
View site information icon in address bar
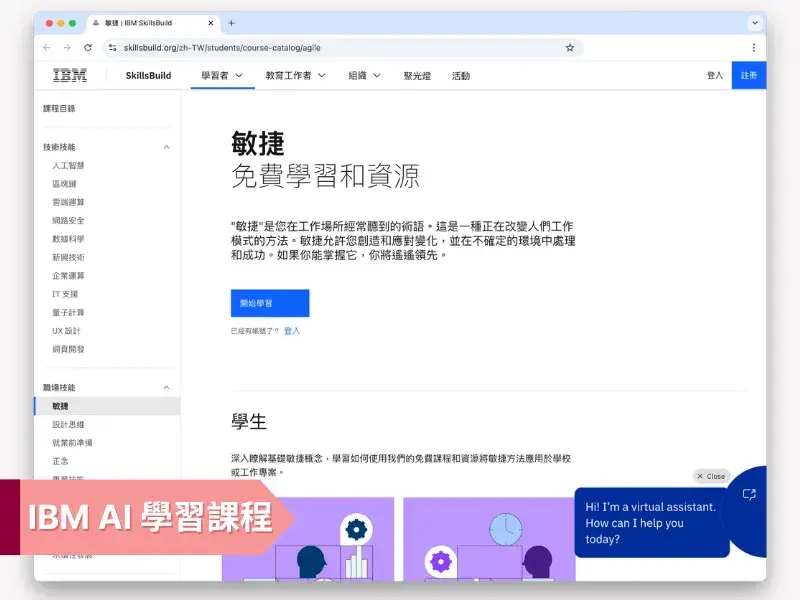click(112, 47)
